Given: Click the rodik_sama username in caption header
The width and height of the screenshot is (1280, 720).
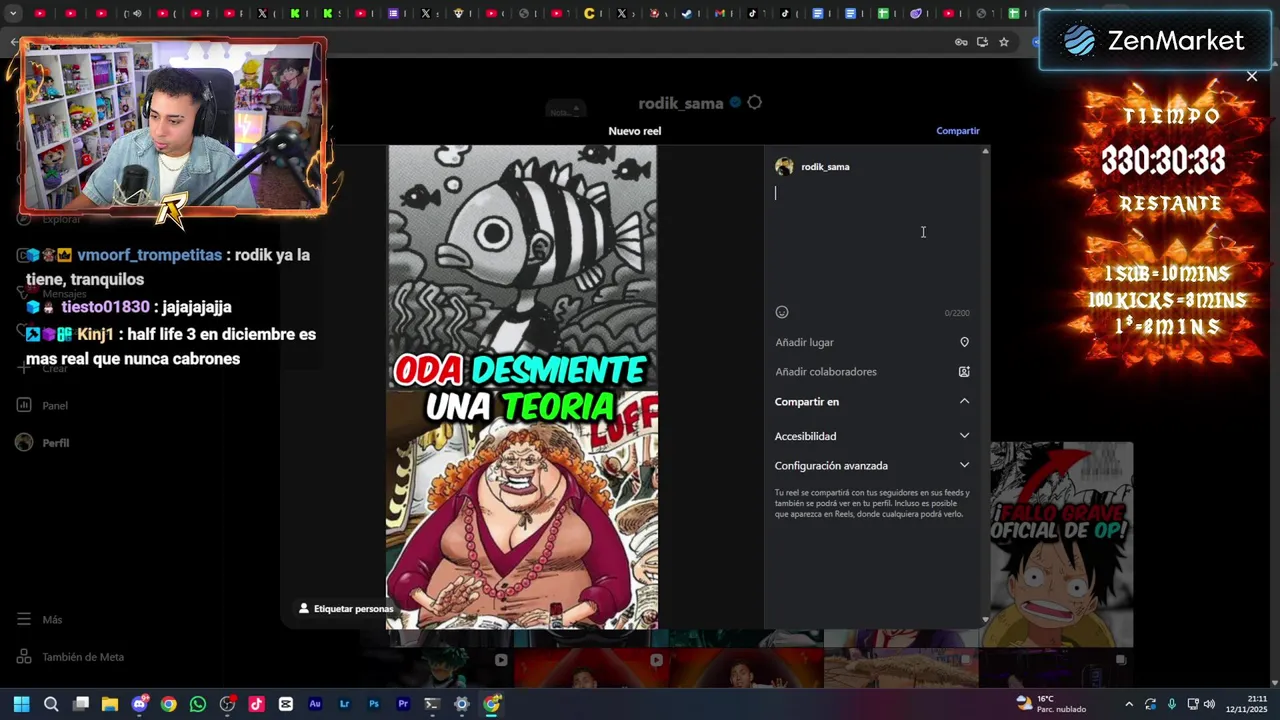Looking at the screenshot, I should 825,167.
